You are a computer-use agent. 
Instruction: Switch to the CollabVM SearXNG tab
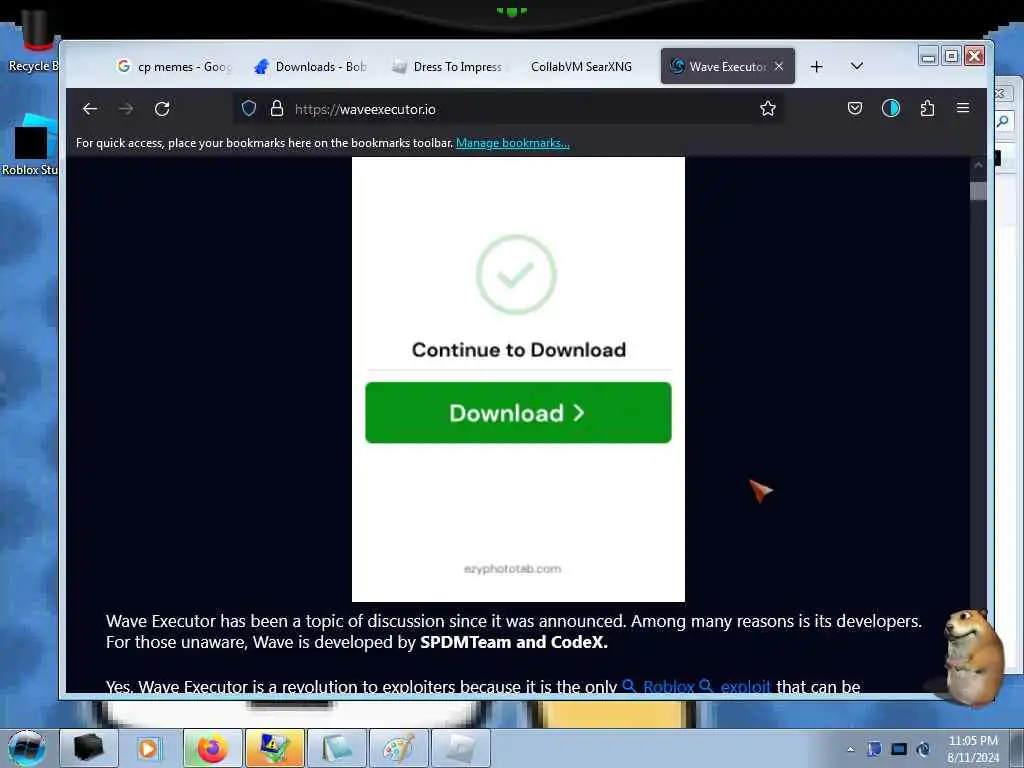pyautogui.click(x=581, y=67)
